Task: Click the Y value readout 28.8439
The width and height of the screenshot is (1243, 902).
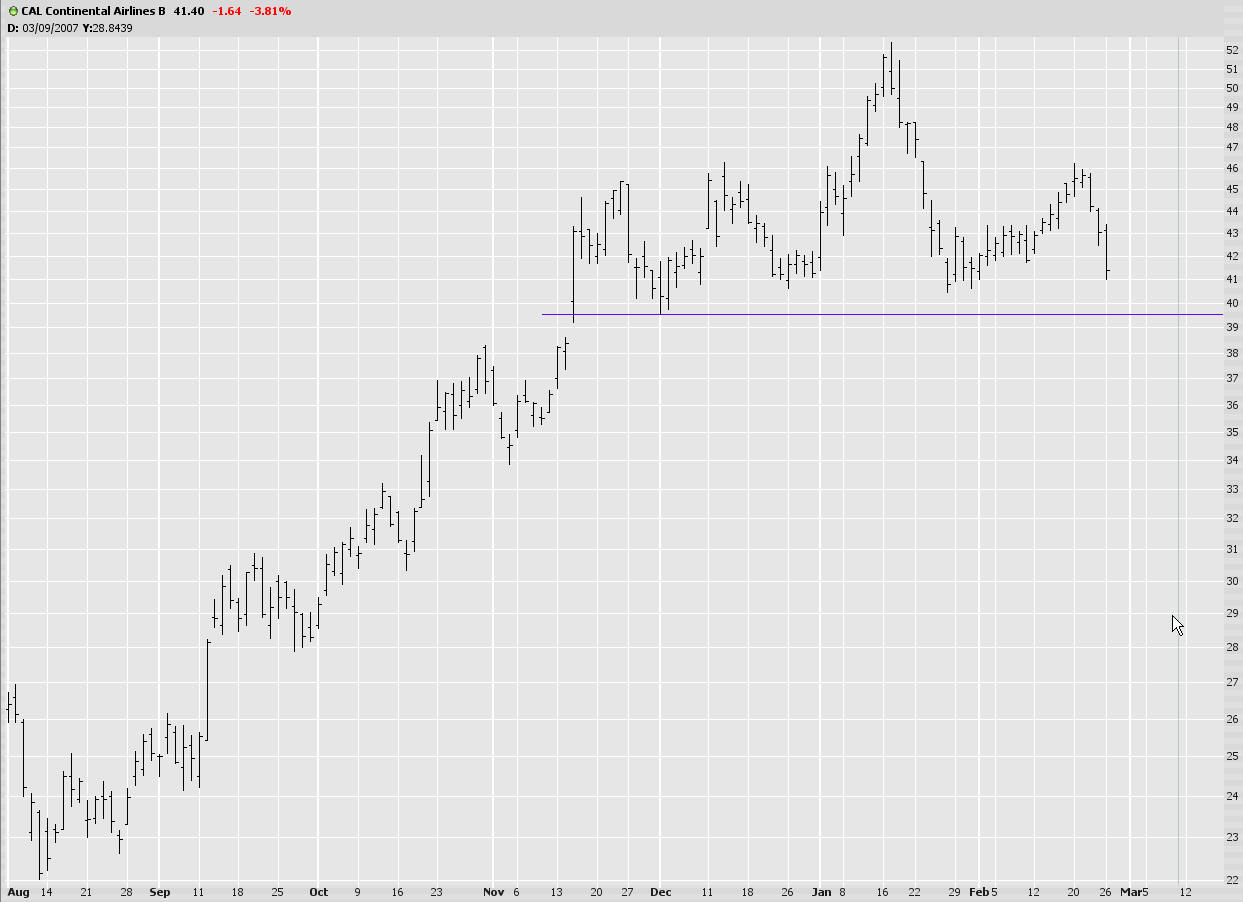Action: pyautogui.click(x=112, y=27)
